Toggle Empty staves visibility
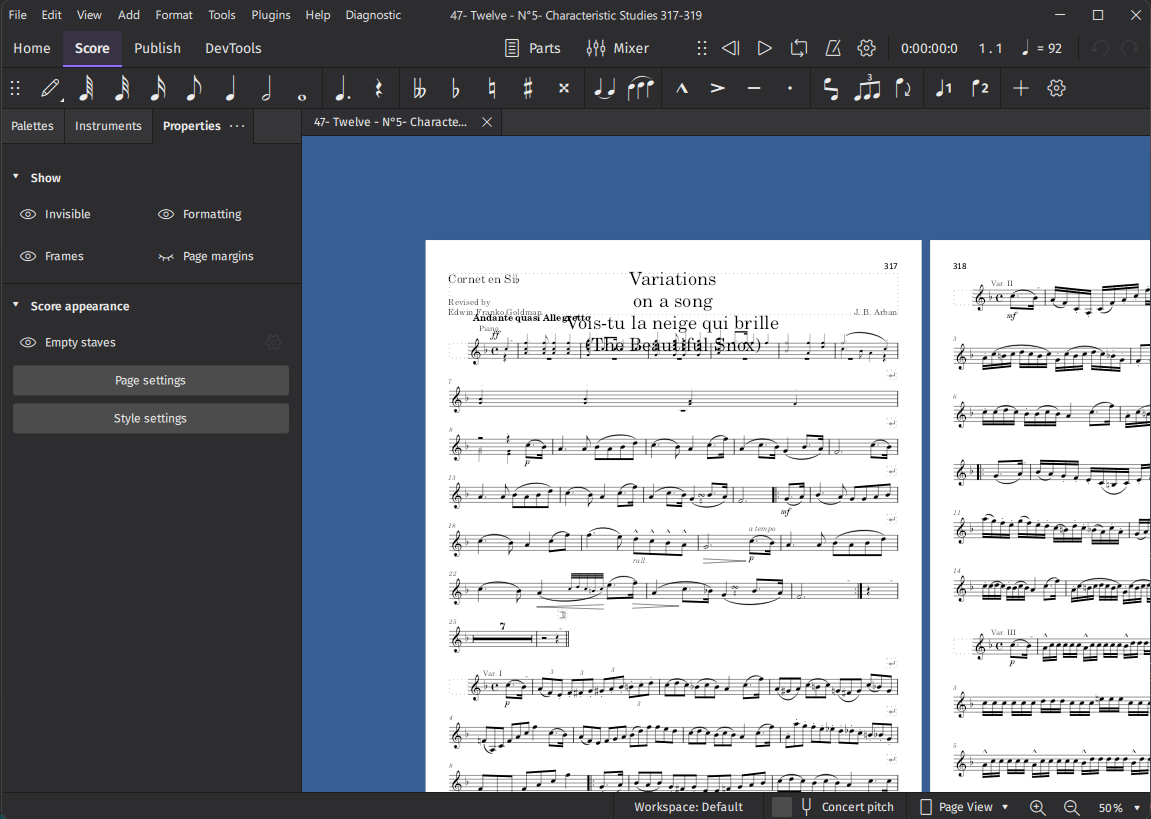 pos(28,342)
